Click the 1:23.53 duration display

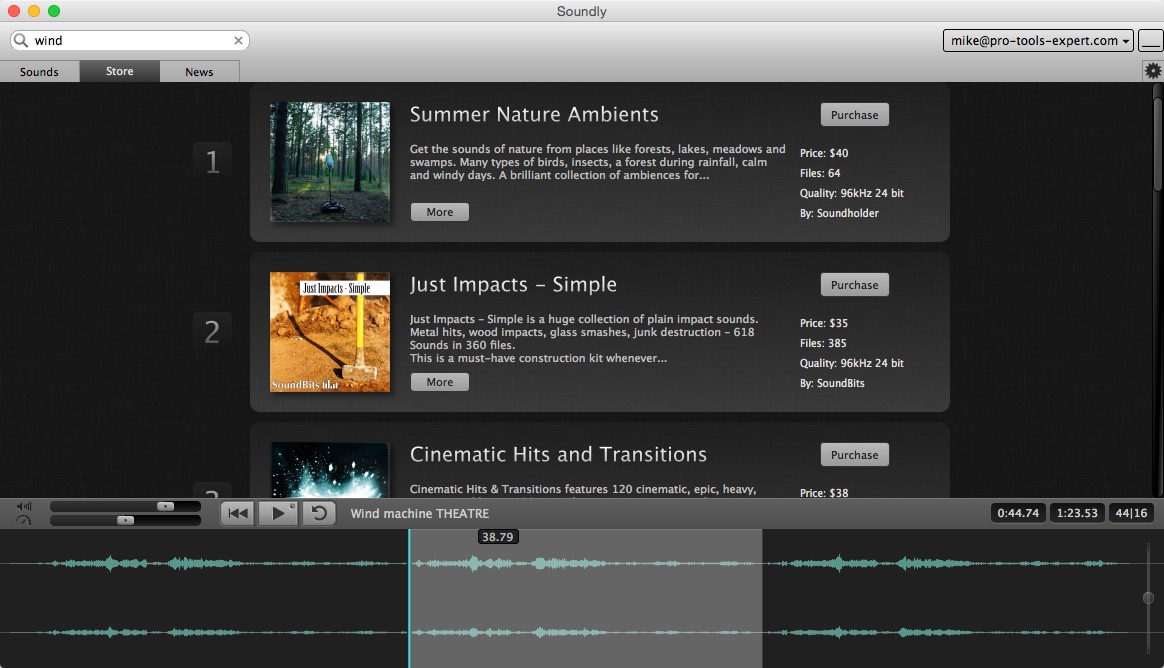point(1077,513)
